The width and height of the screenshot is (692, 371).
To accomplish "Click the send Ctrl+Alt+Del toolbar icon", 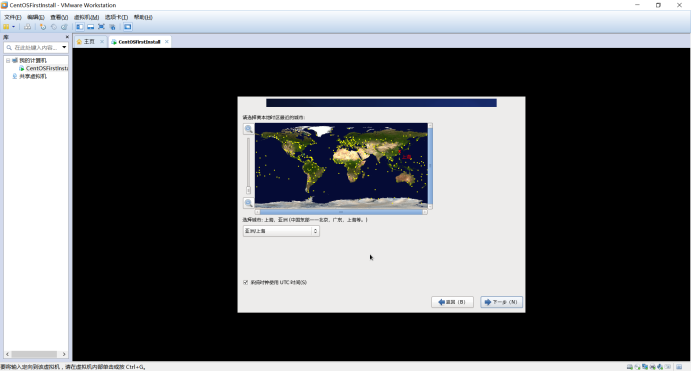I will [x=27, y=27].
